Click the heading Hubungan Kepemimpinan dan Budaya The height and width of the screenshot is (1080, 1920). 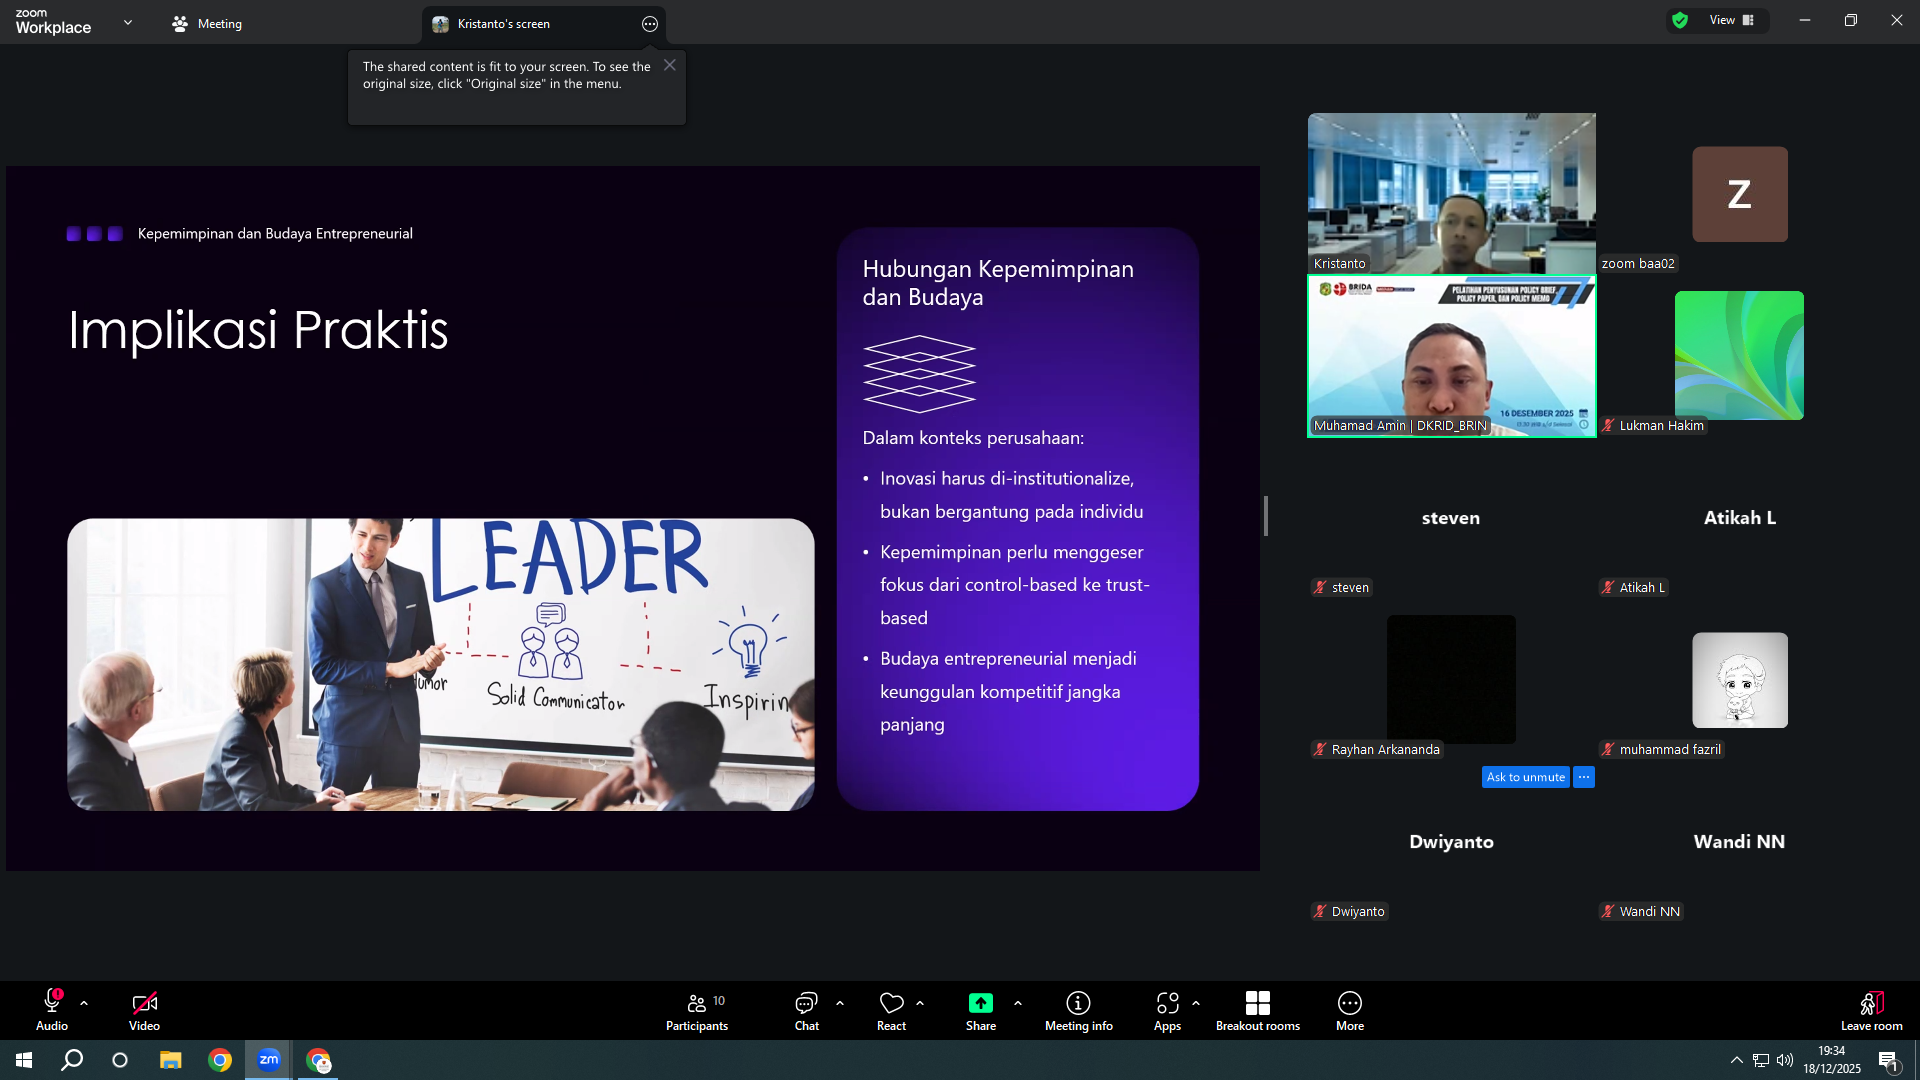tap(998, 283)
